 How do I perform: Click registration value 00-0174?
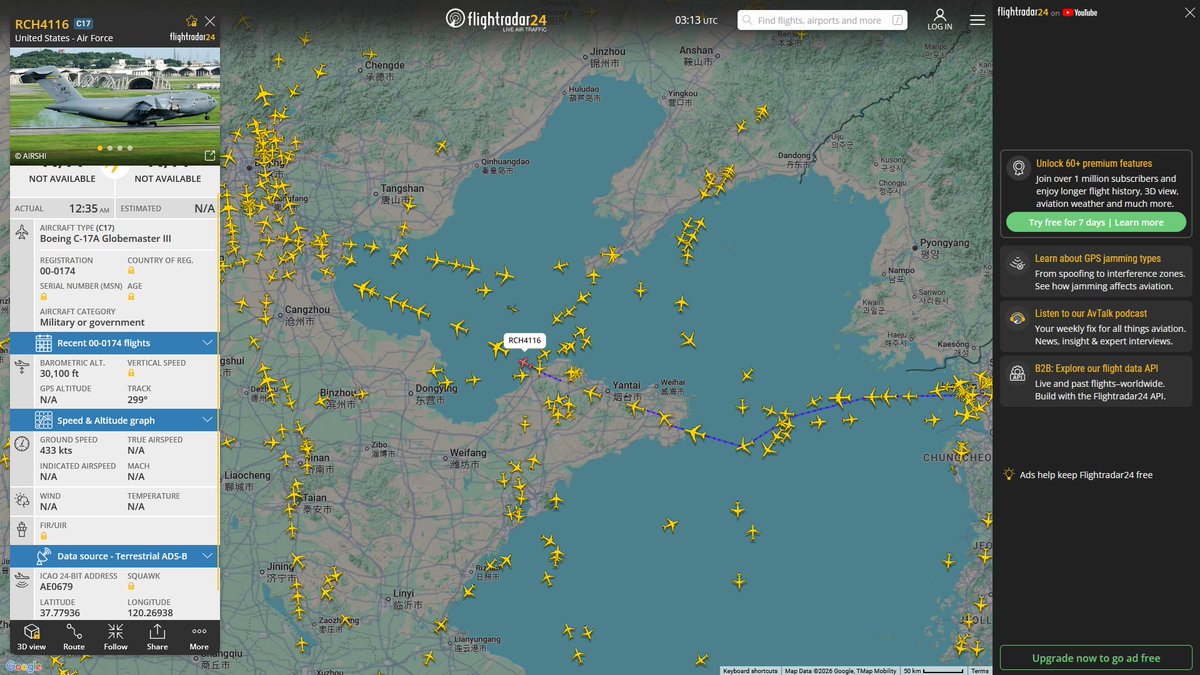[x=56, y=271]
